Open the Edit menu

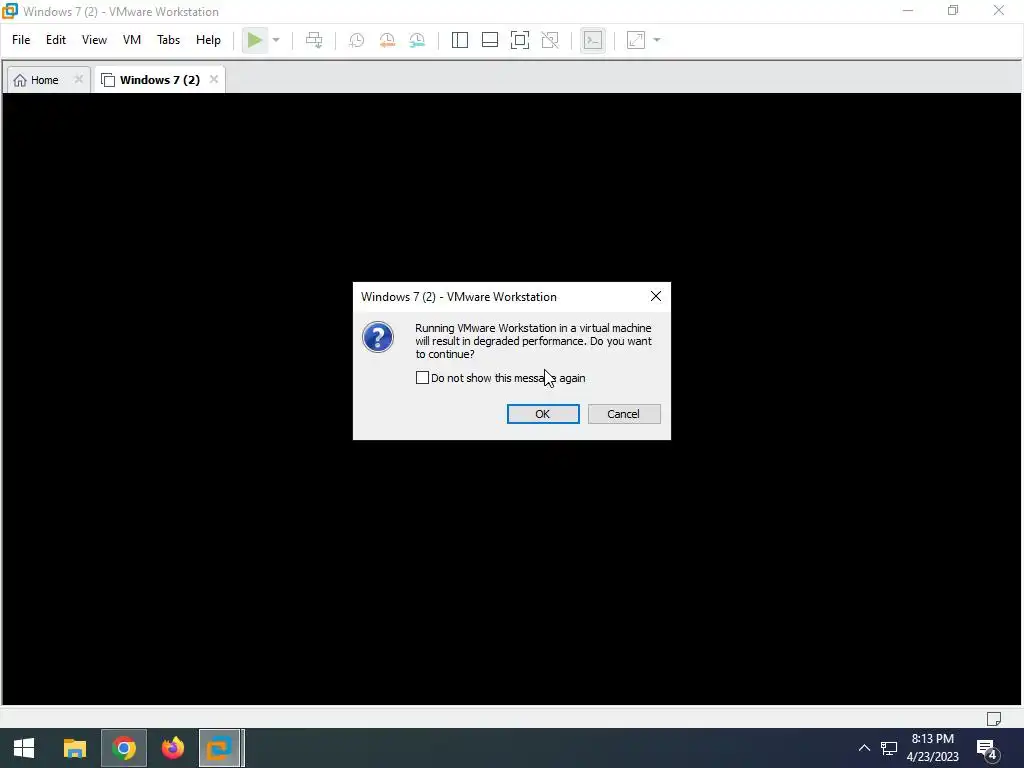(56, 40)
